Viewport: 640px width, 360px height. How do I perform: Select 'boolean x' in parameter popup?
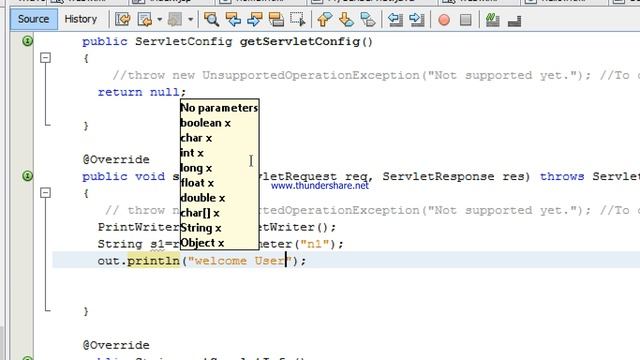click(205, 123)
